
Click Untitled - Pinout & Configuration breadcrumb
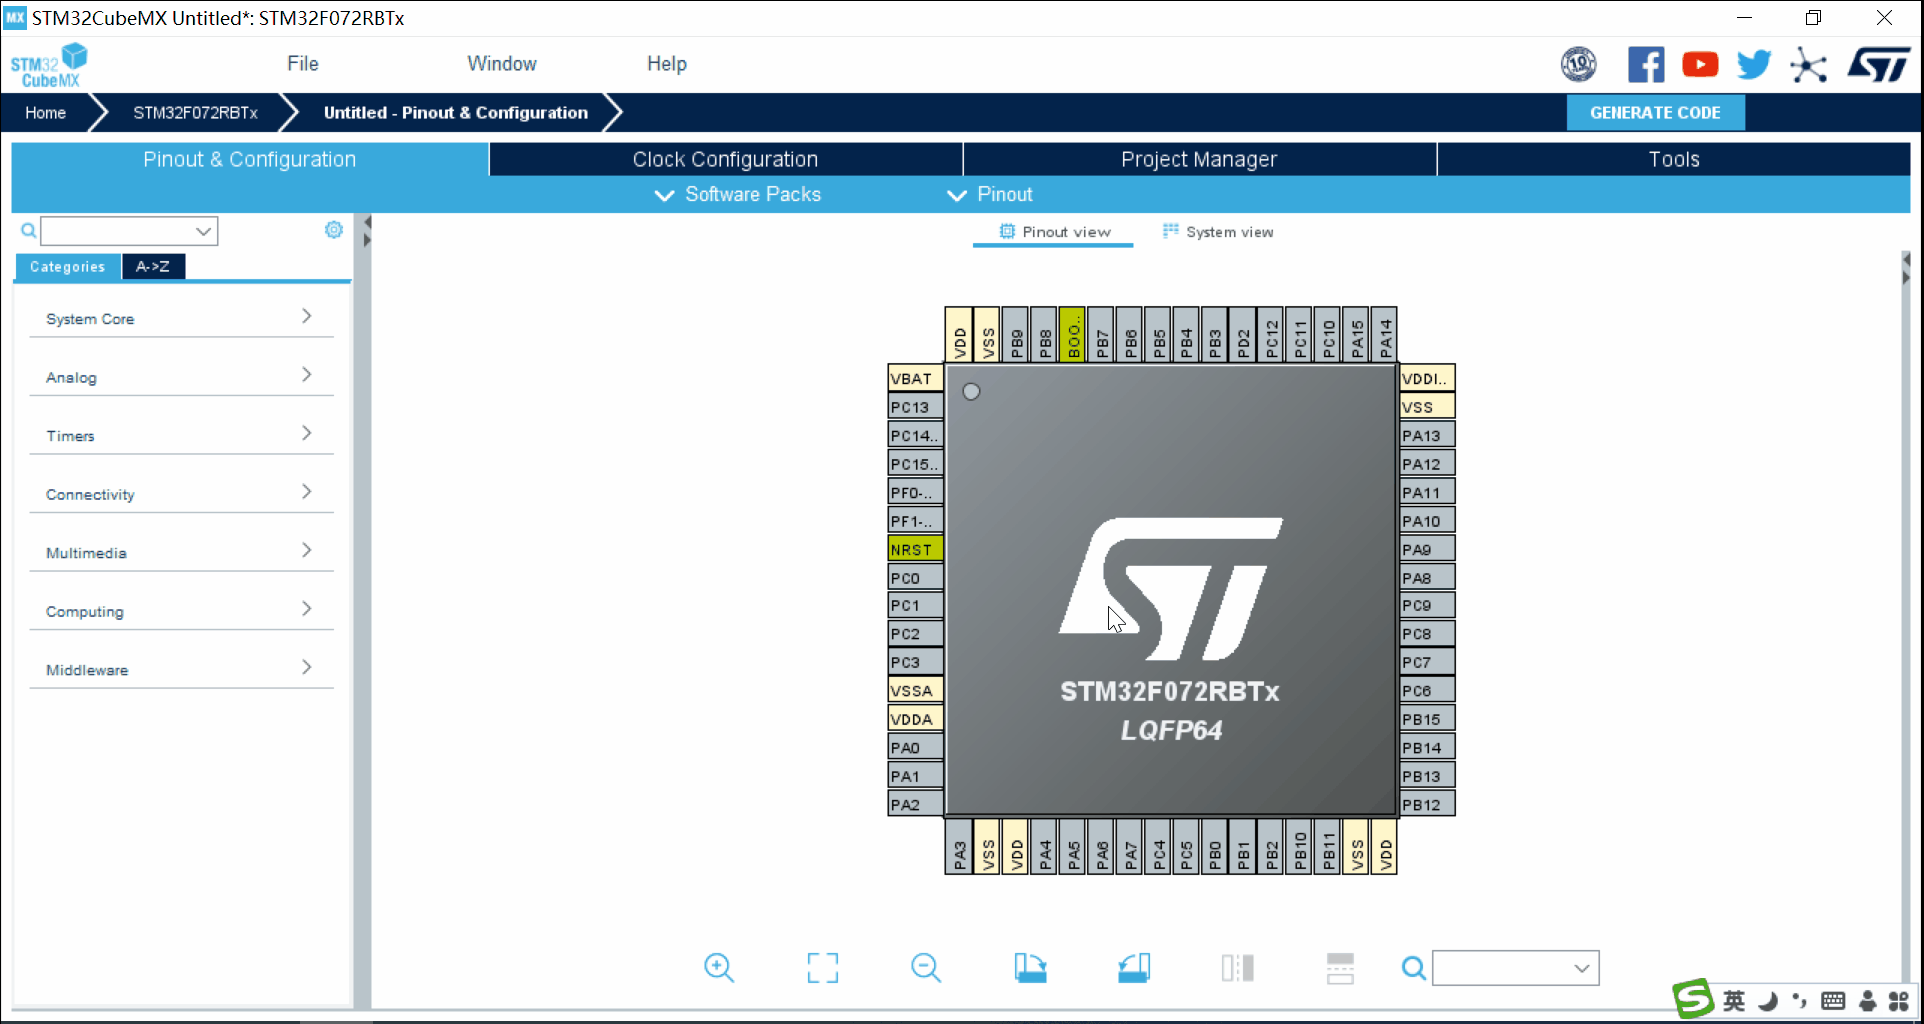coord(455,113)
